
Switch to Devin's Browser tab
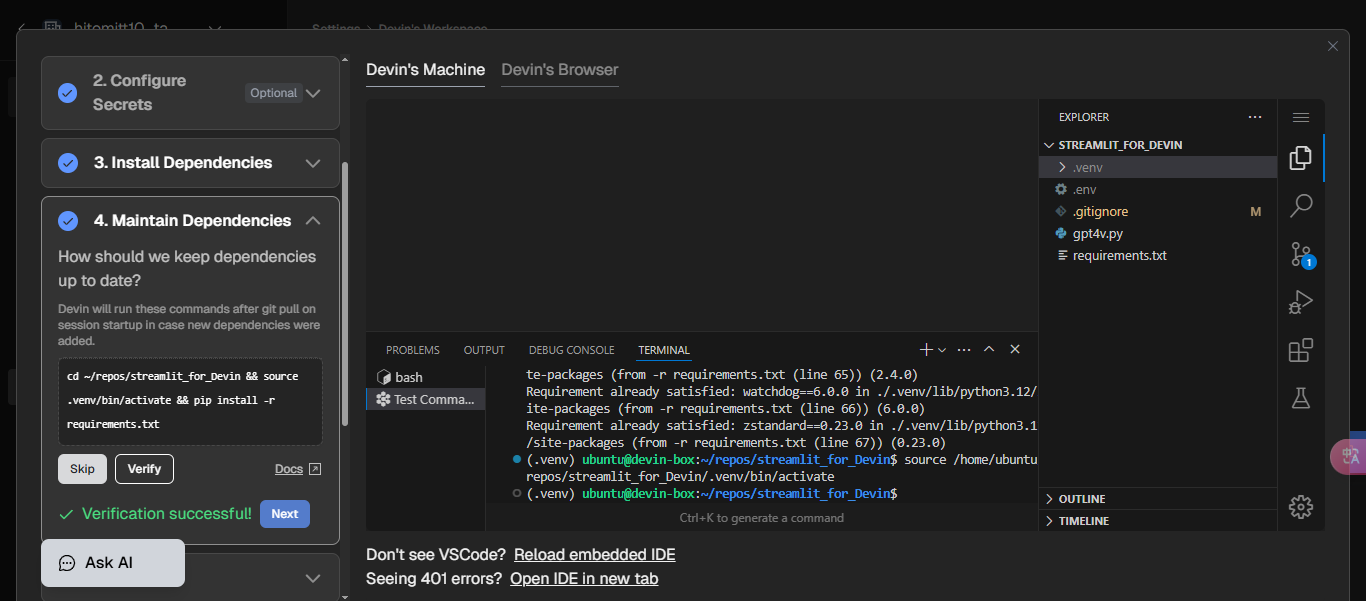click(559, 70)
